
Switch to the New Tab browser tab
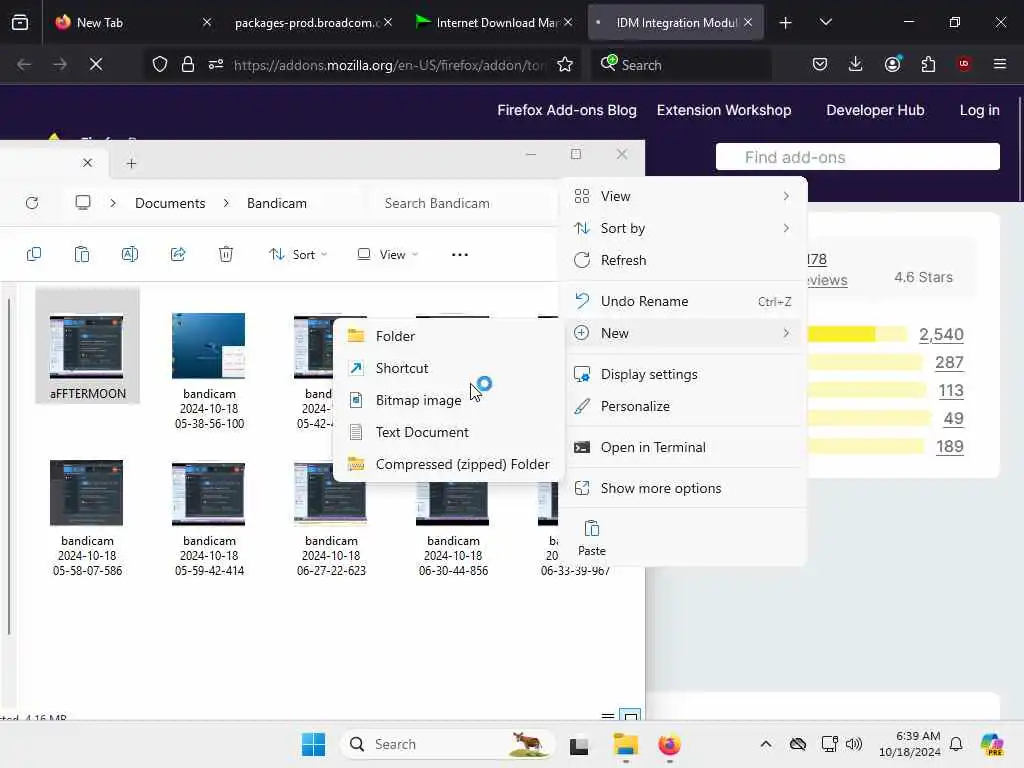(x=131, y=22)
